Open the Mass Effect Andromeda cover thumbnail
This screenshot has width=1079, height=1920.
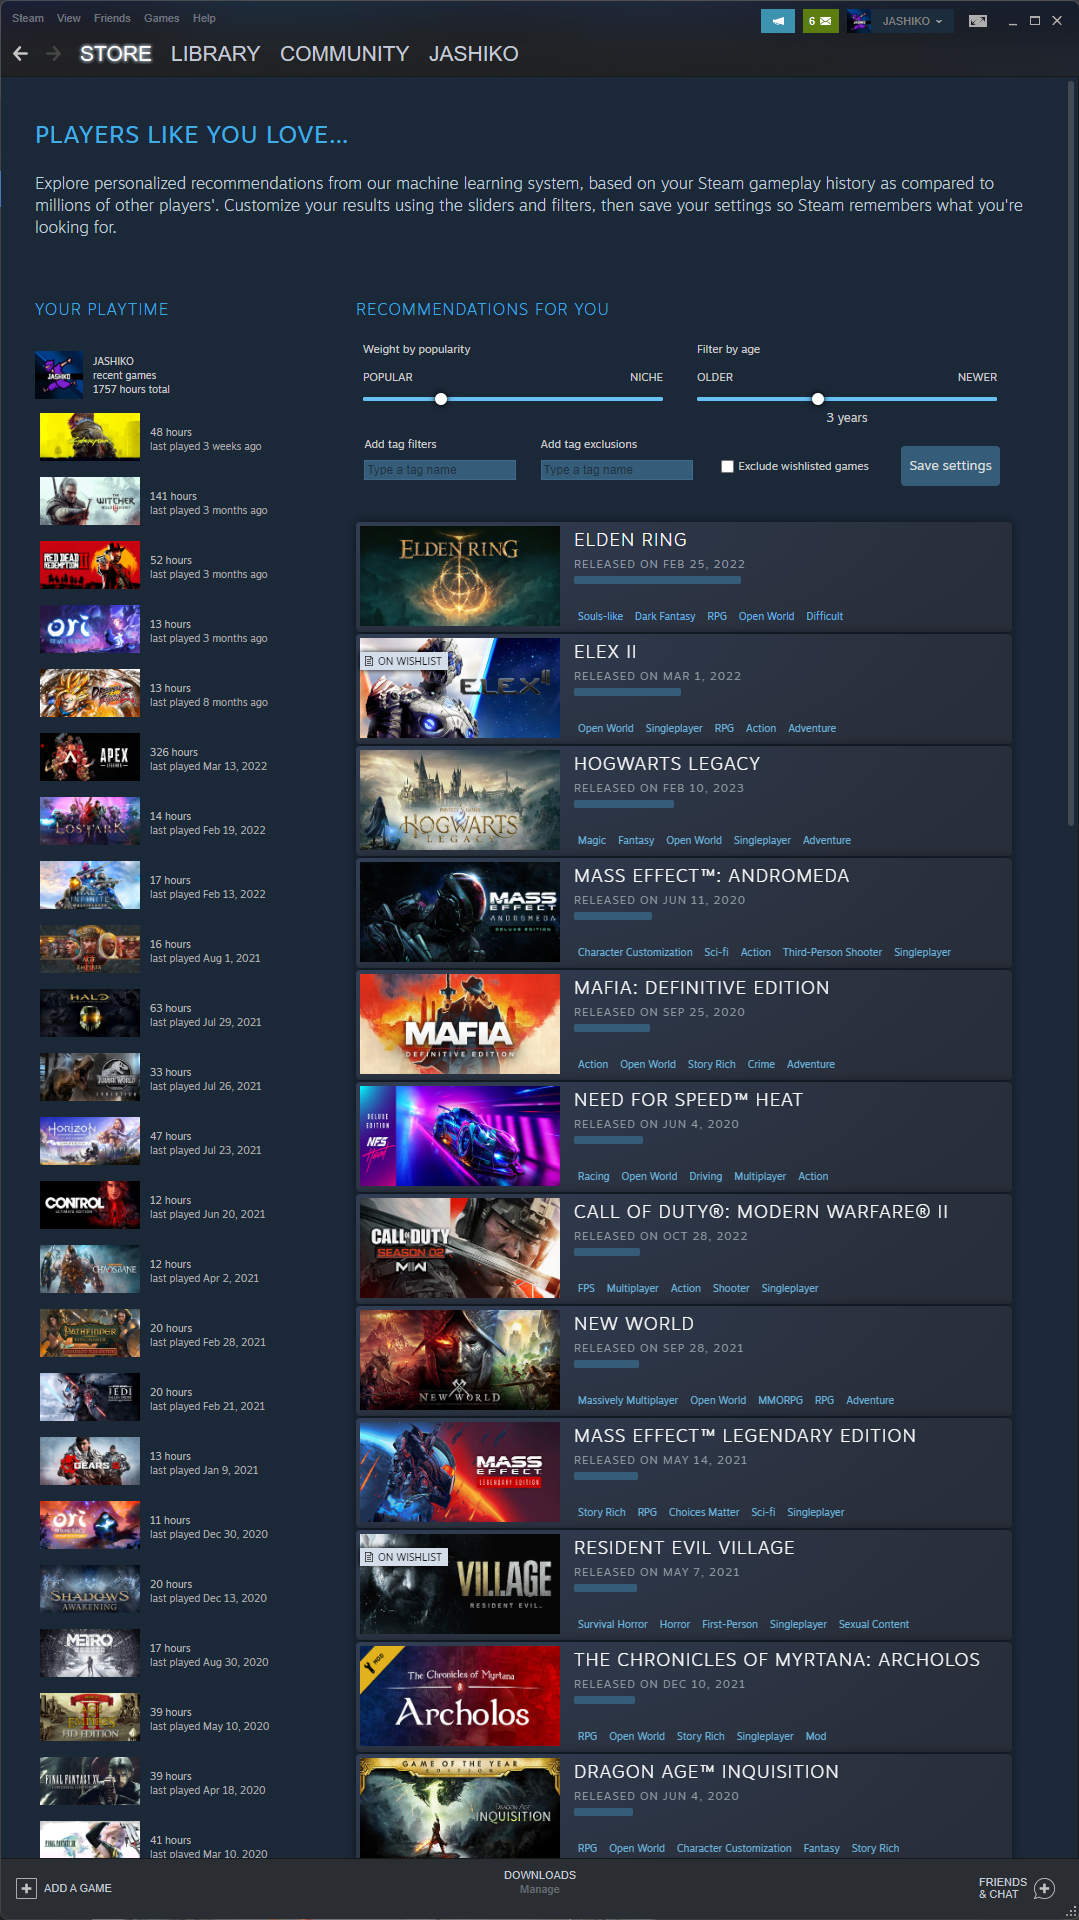(x=460, y=912)
